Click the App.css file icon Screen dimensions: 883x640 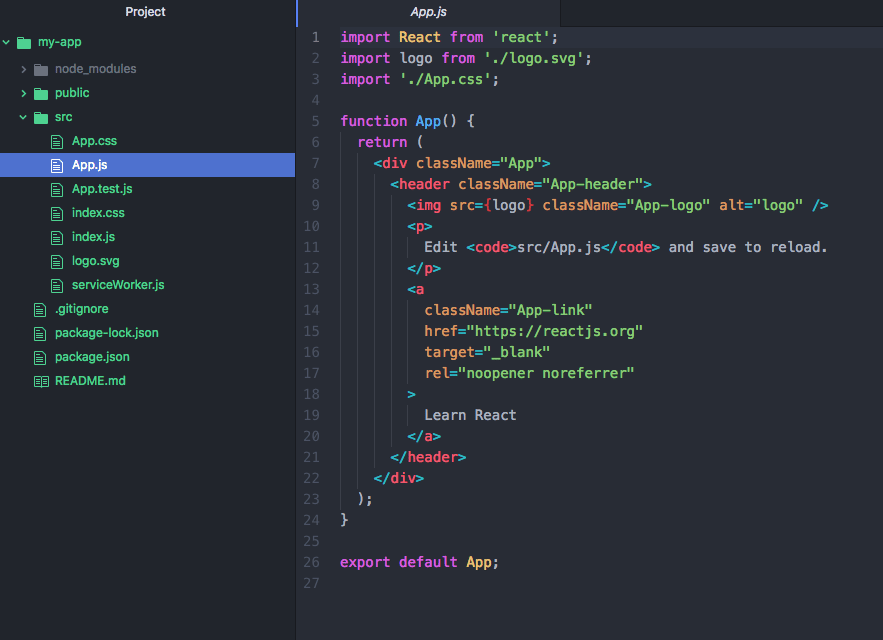pyautogui.click(x=57, y=141)
